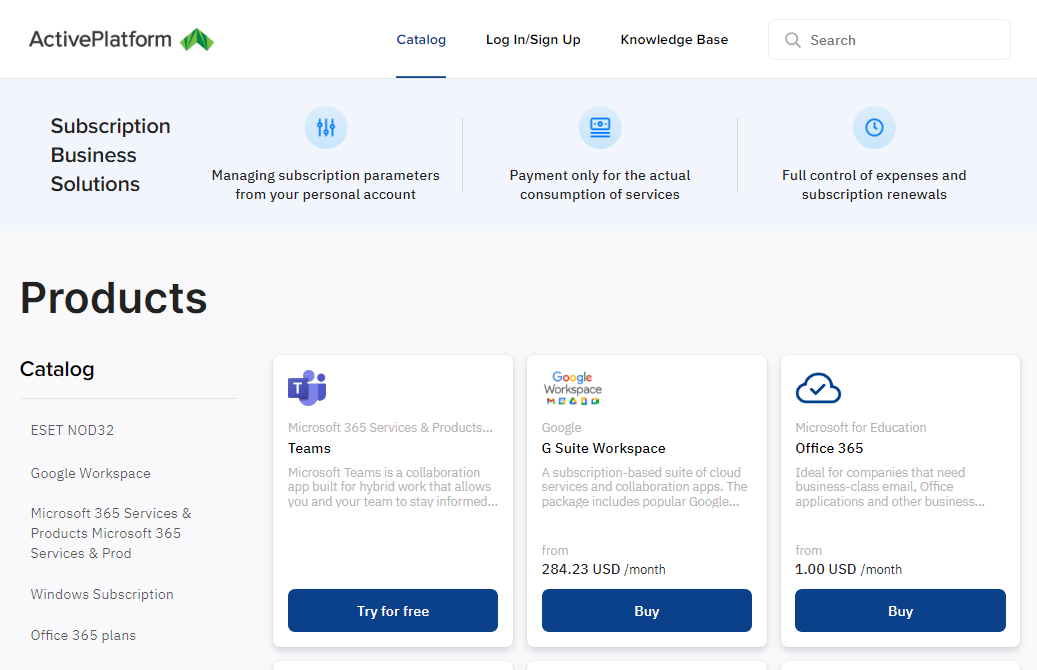Click the search magnifier icon

[792, 40]
